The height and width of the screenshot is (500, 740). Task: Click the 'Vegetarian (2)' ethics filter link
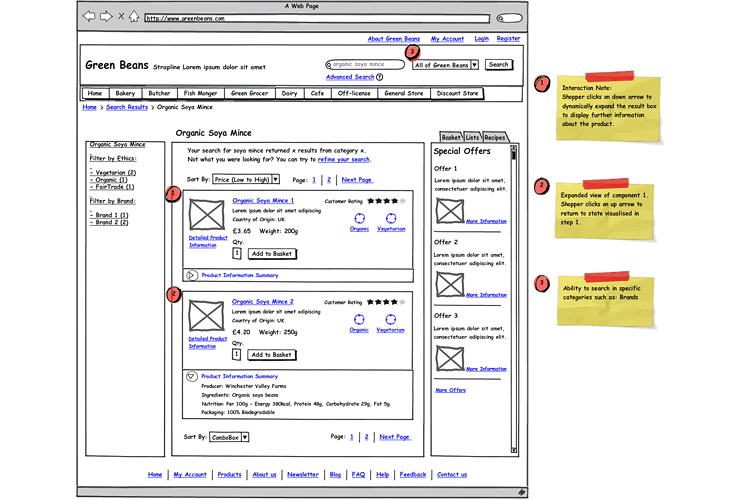[x=114, y=172]
